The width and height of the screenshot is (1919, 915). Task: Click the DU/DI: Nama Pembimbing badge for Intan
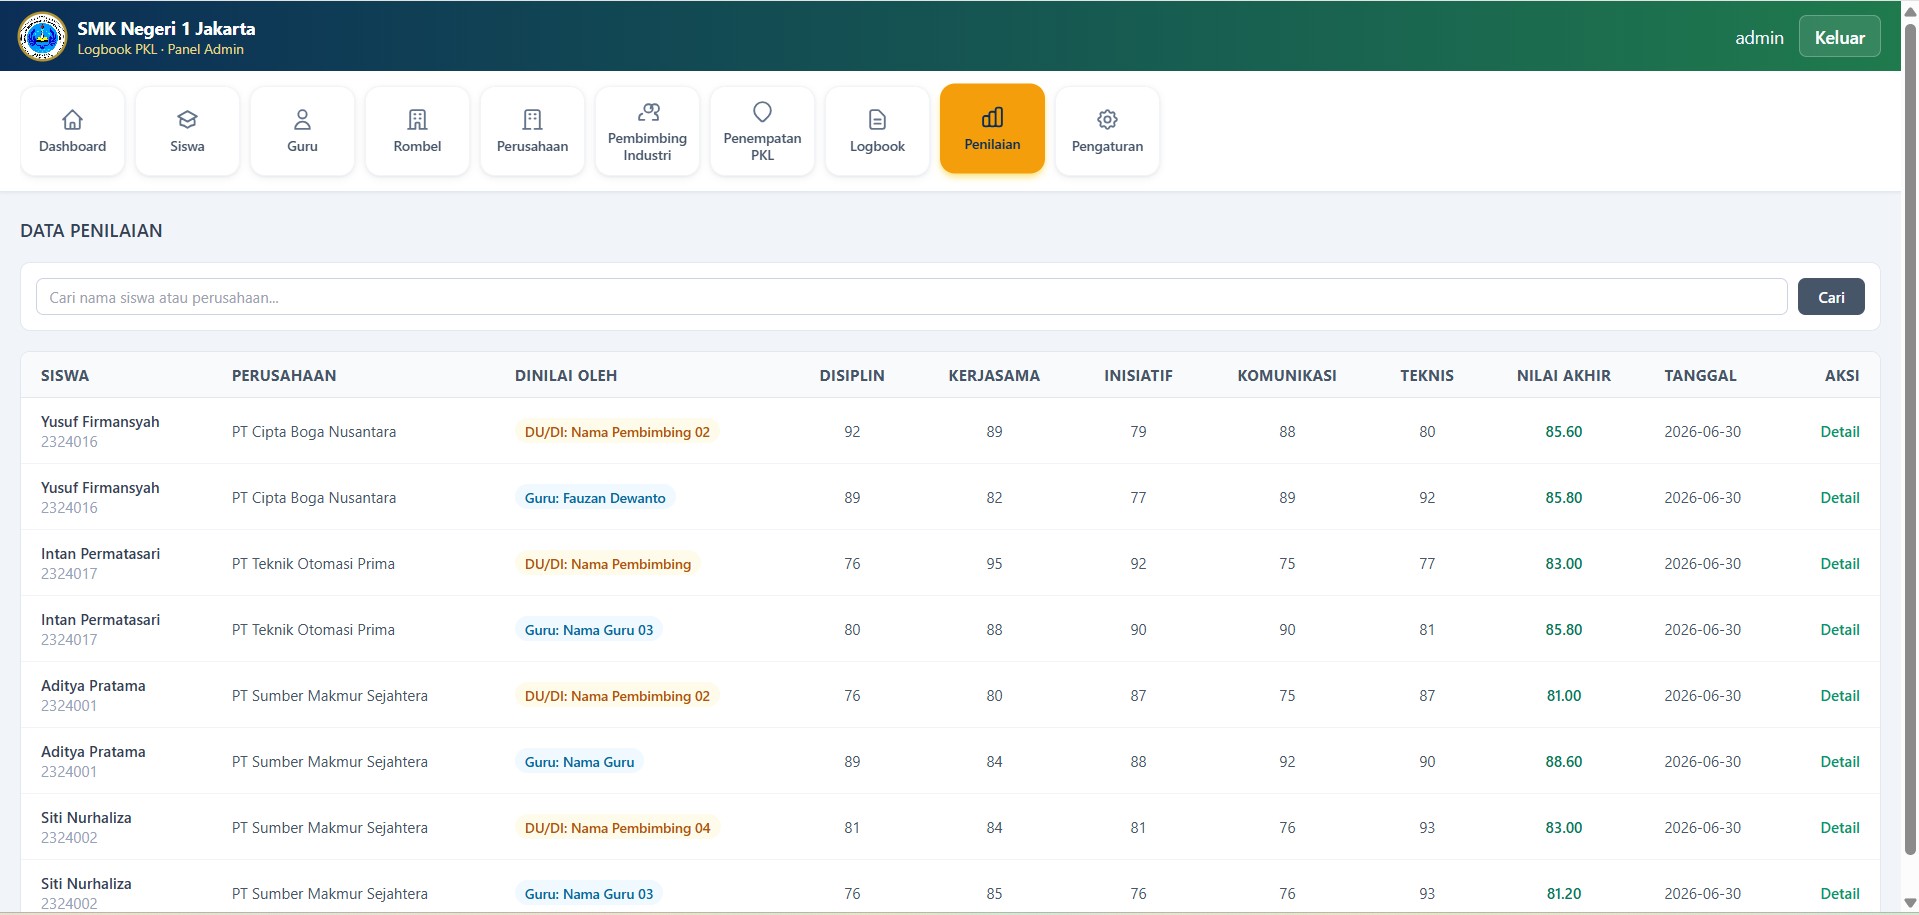click(x=608, y=564)
